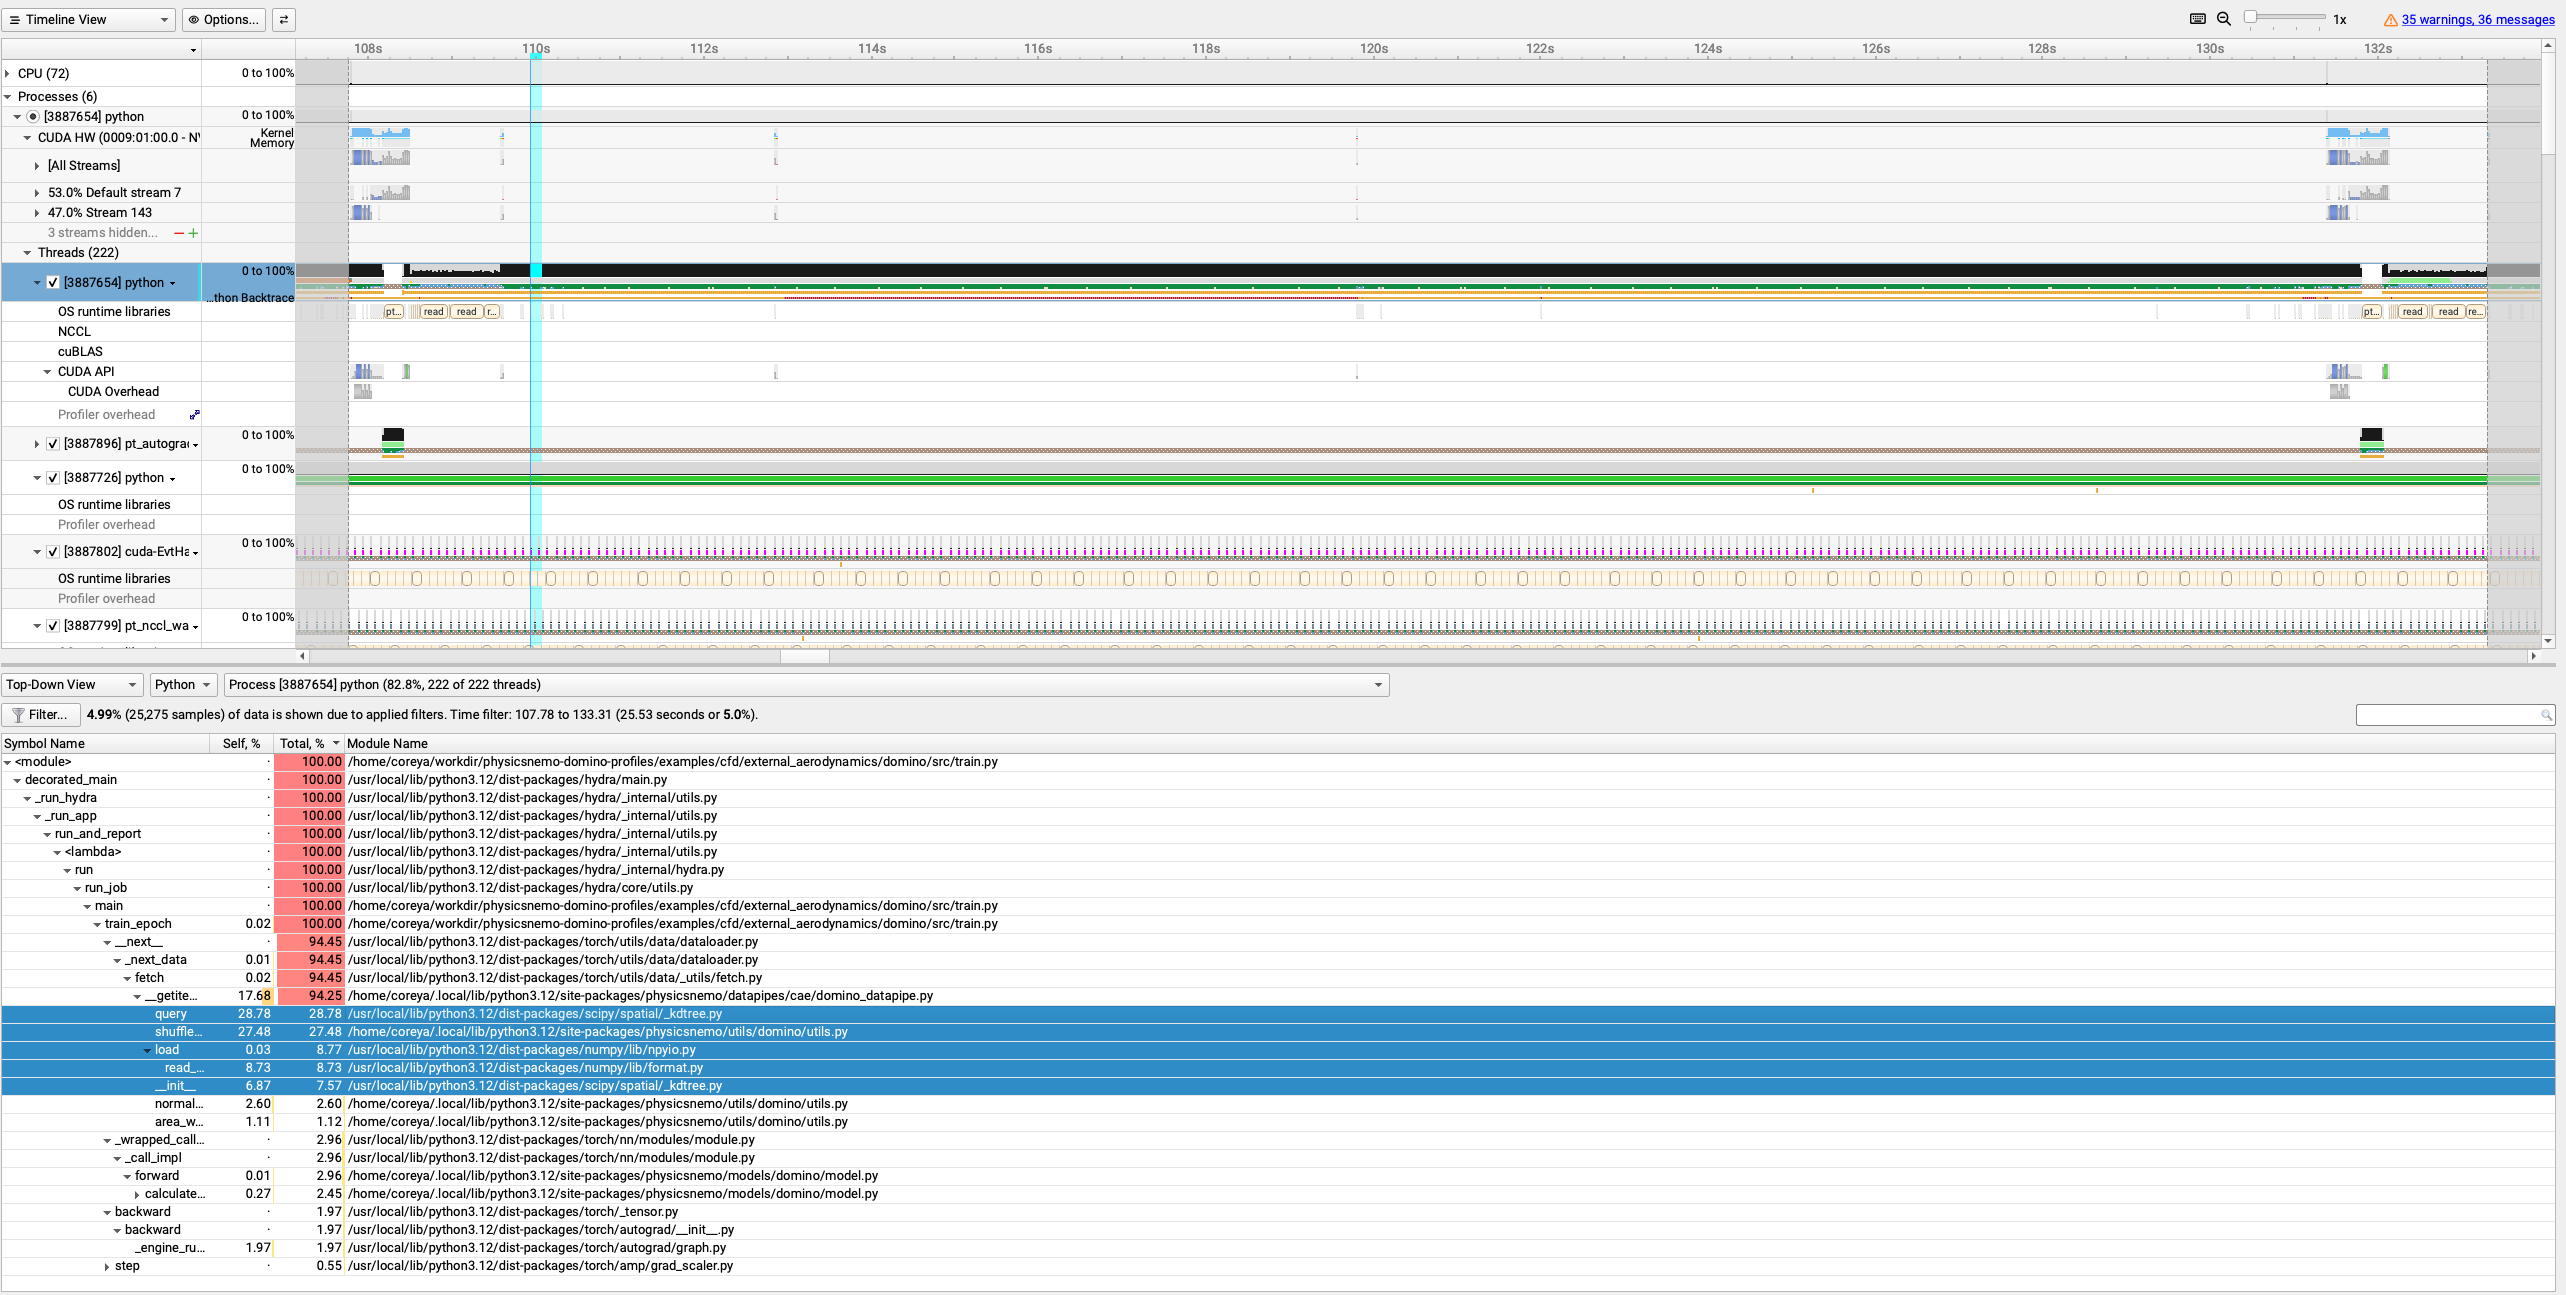Open the 35 warnings, 36 messages link
This screenshot has width=2566, height=1295.
[2477, 20]
